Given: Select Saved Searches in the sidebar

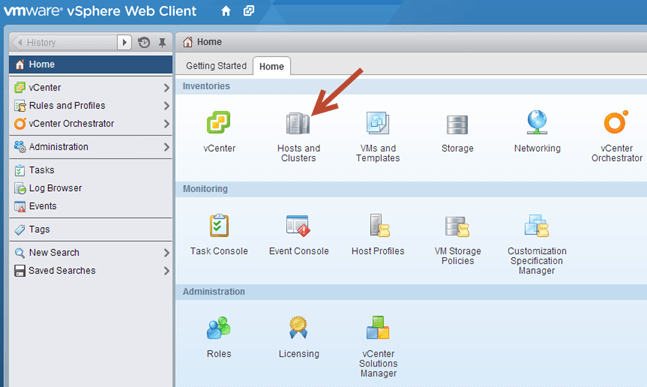Looking at the screenshot, I should click(x=90, y=271).
